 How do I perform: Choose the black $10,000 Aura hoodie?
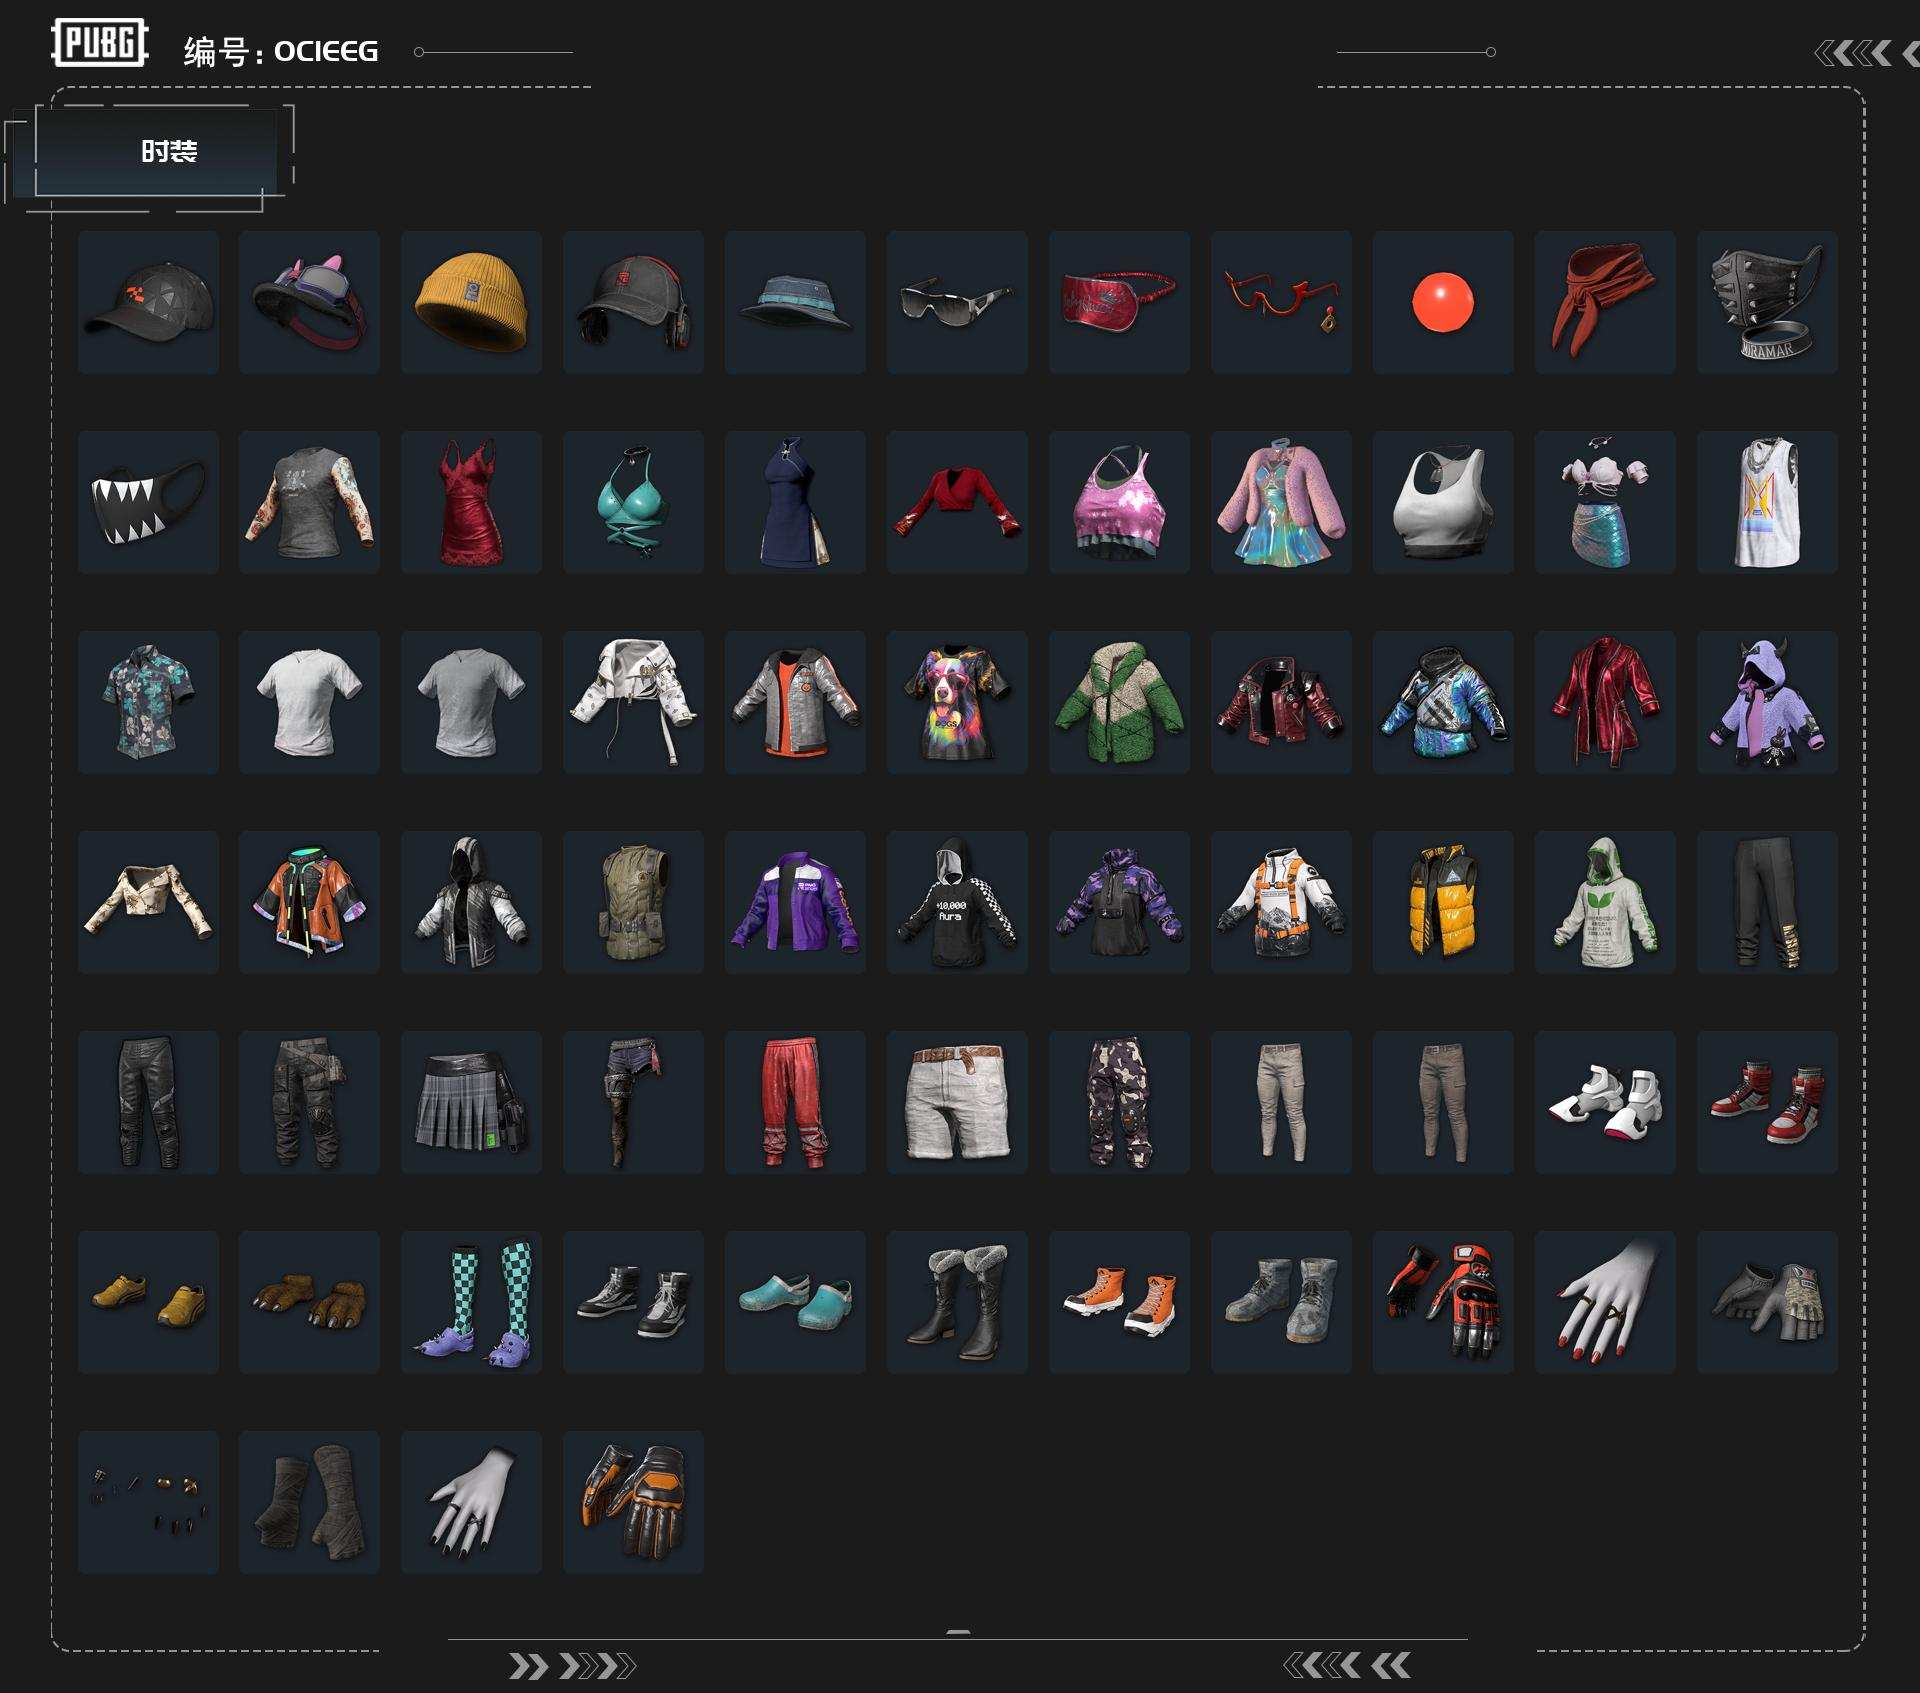click(x=957, y=902)
